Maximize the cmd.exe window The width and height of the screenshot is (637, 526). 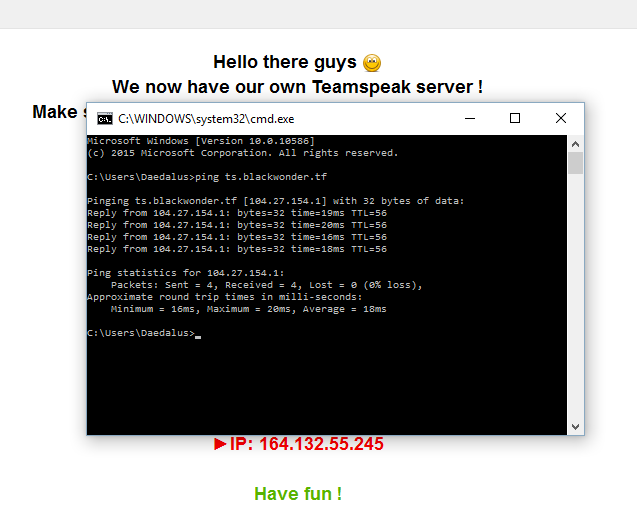pyautogui.click(x=515, y=118)
